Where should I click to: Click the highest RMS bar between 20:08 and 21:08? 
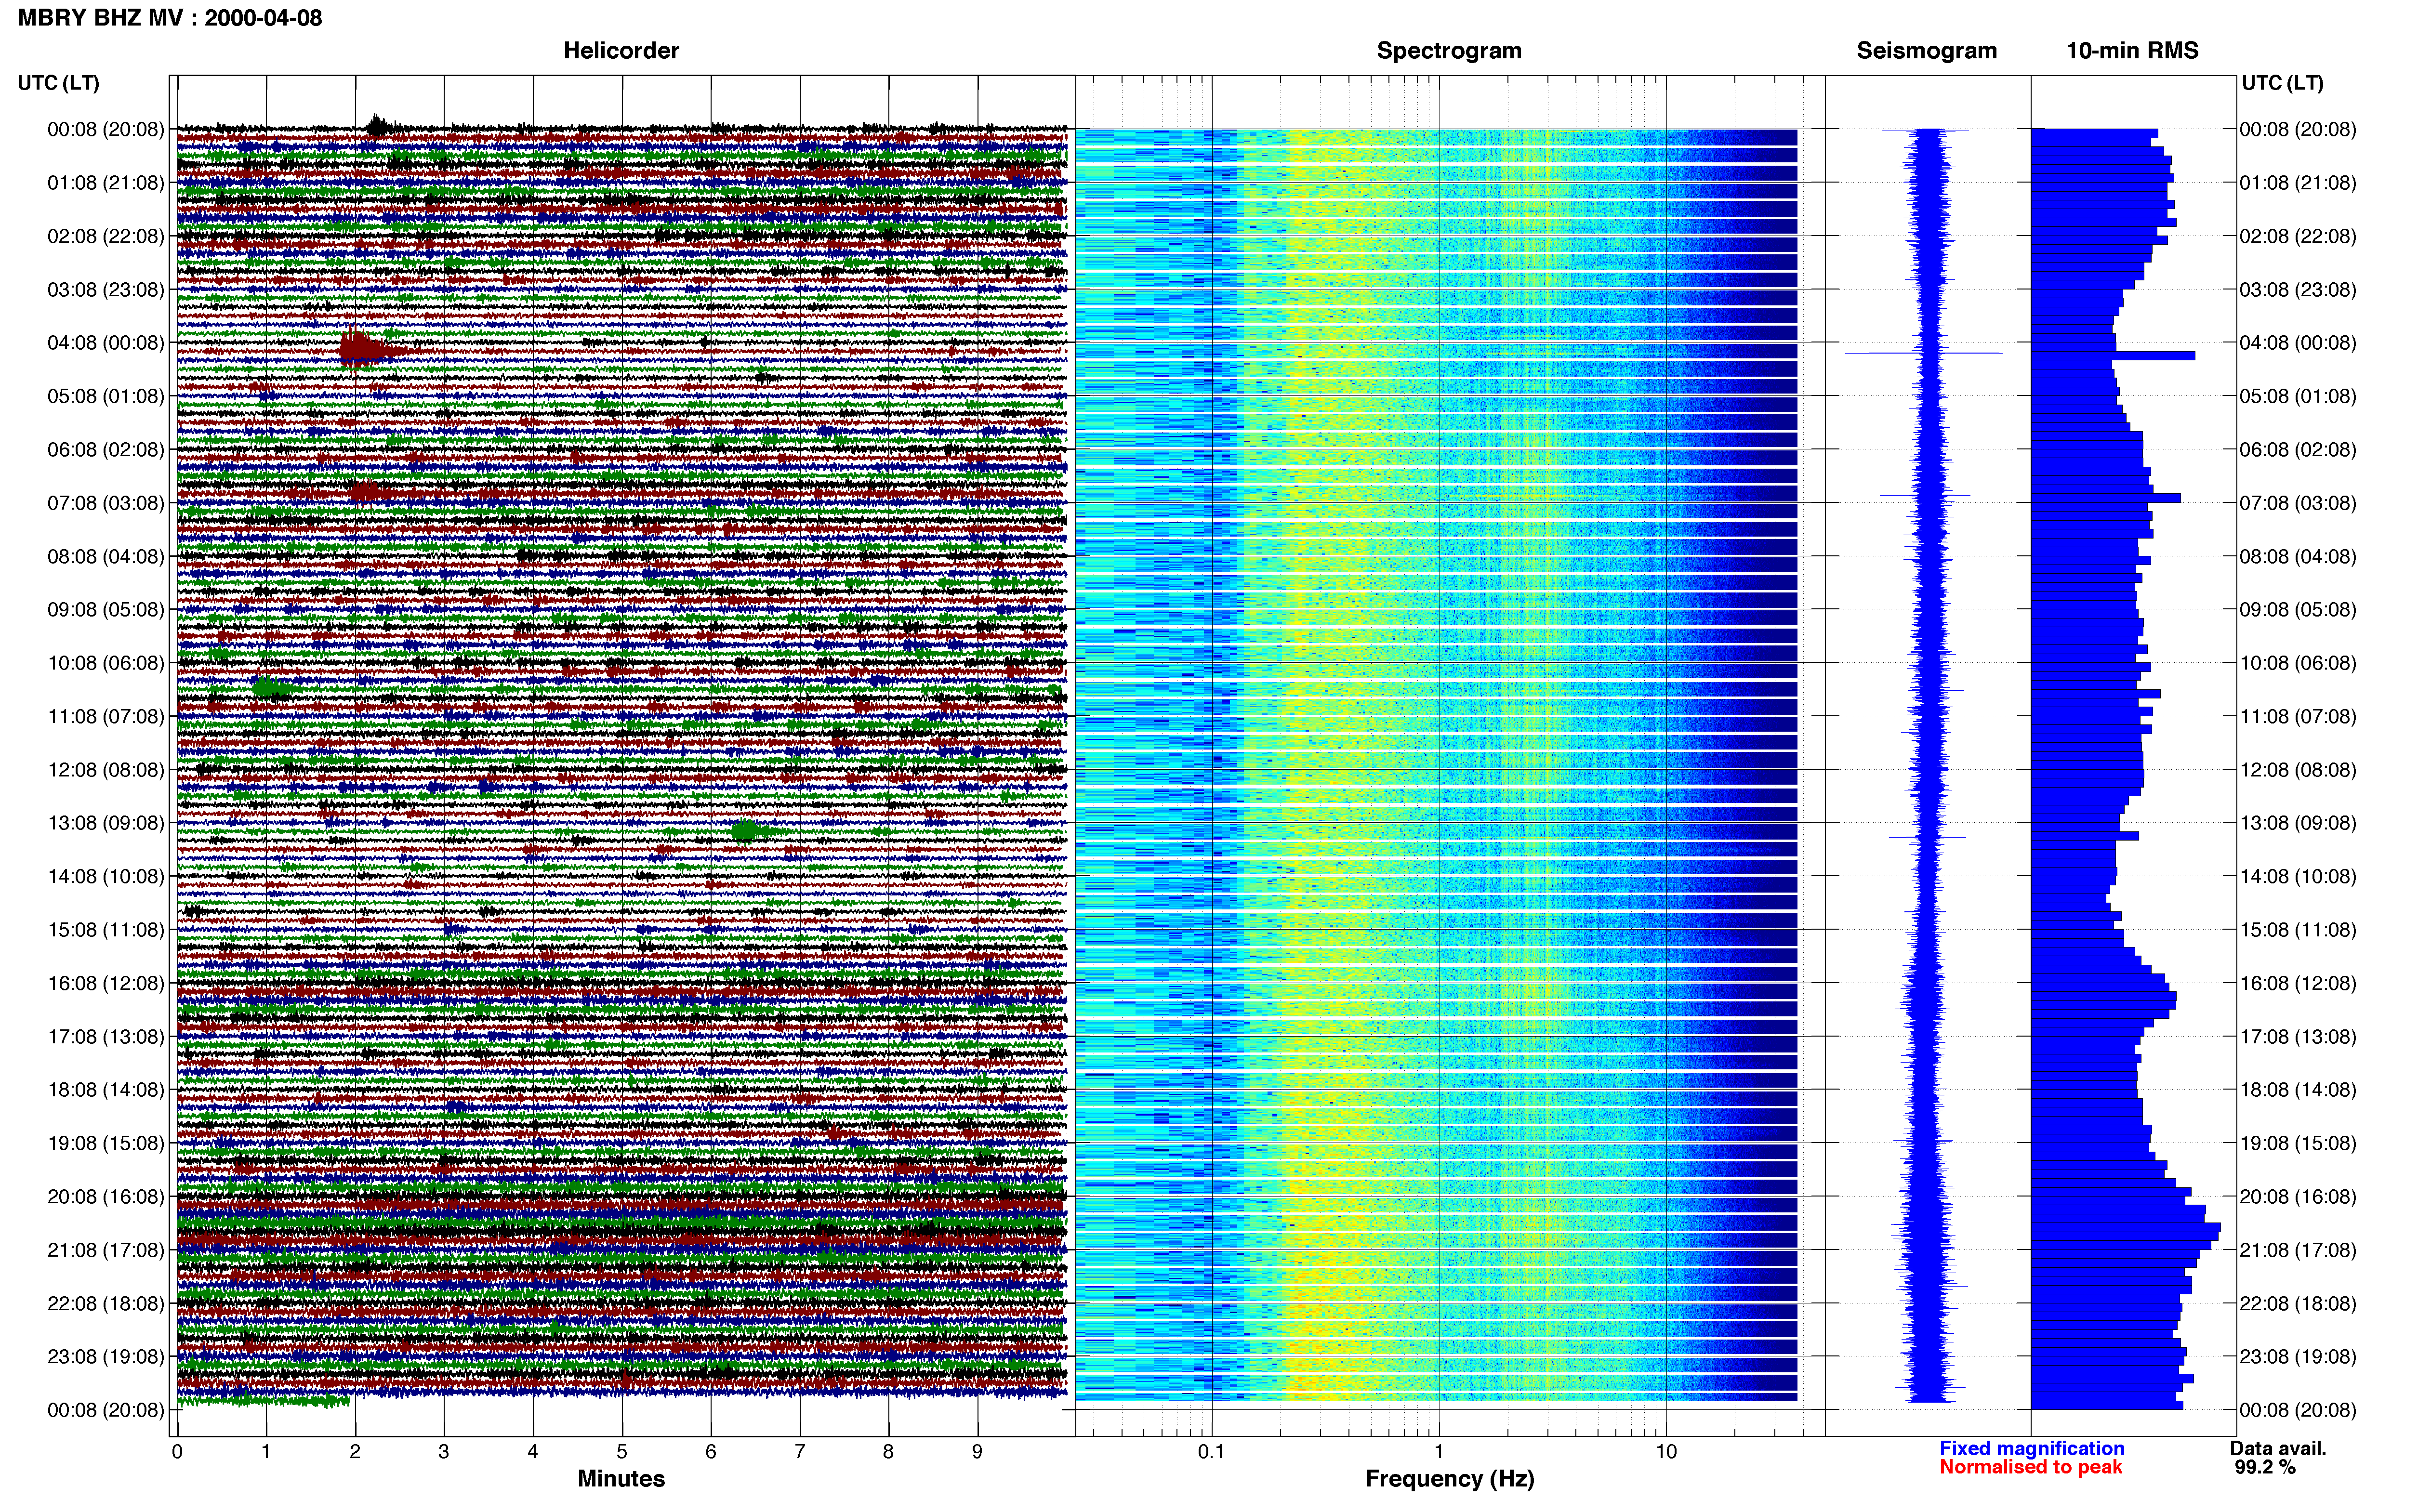point(2126,1227)
